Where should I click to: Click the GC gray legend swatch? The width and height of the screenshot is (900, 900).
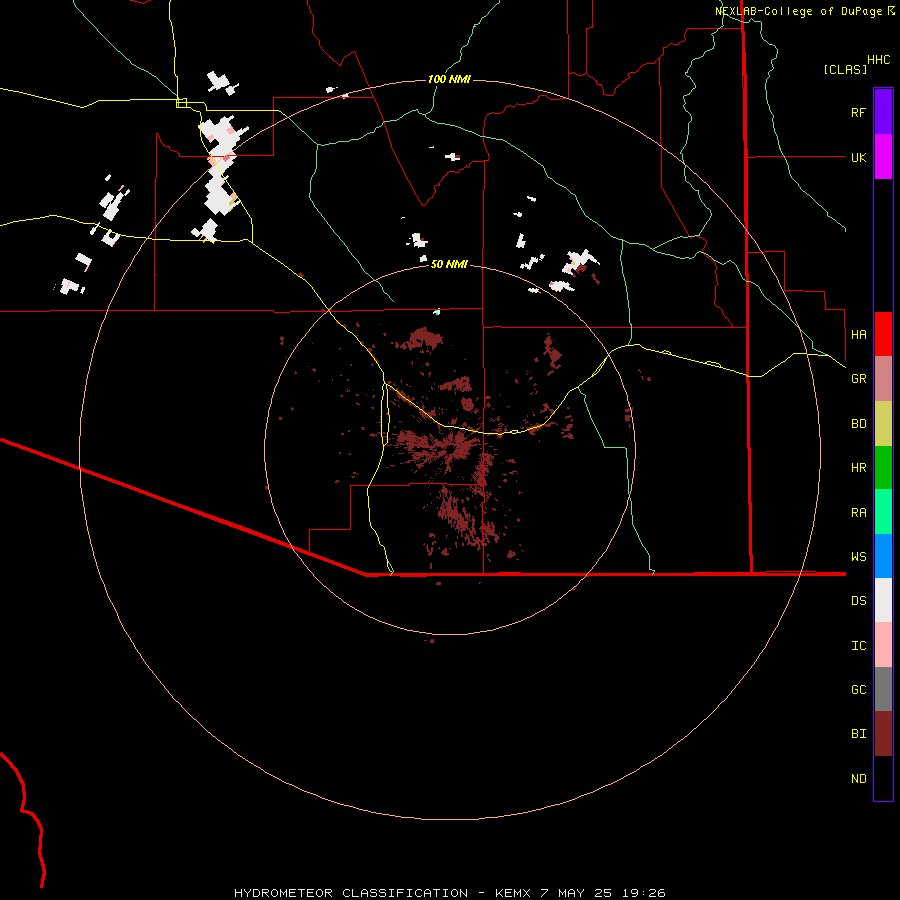883,689
